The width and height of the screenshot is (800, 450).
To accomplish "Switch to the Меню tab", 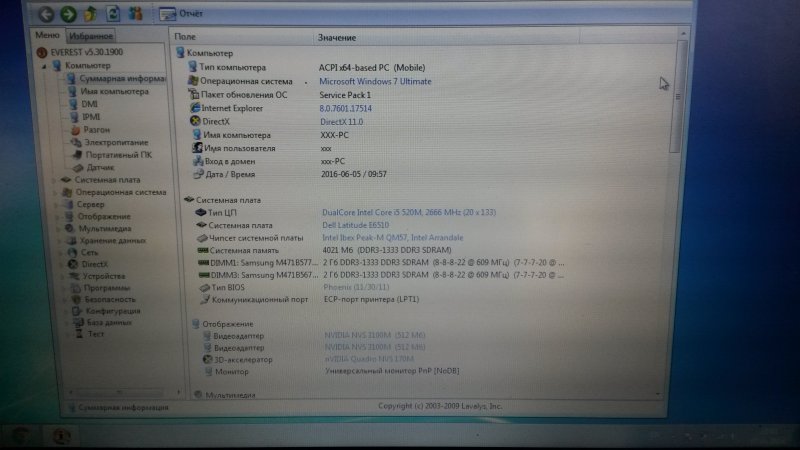I will pos(48,36).
